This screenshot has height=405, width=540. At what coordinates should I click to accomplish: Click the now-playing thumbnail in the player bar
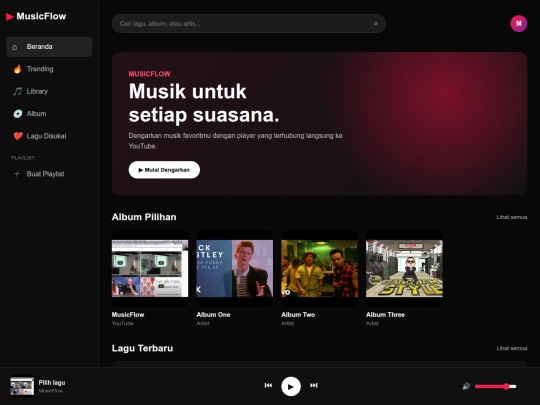click(22, 386)
